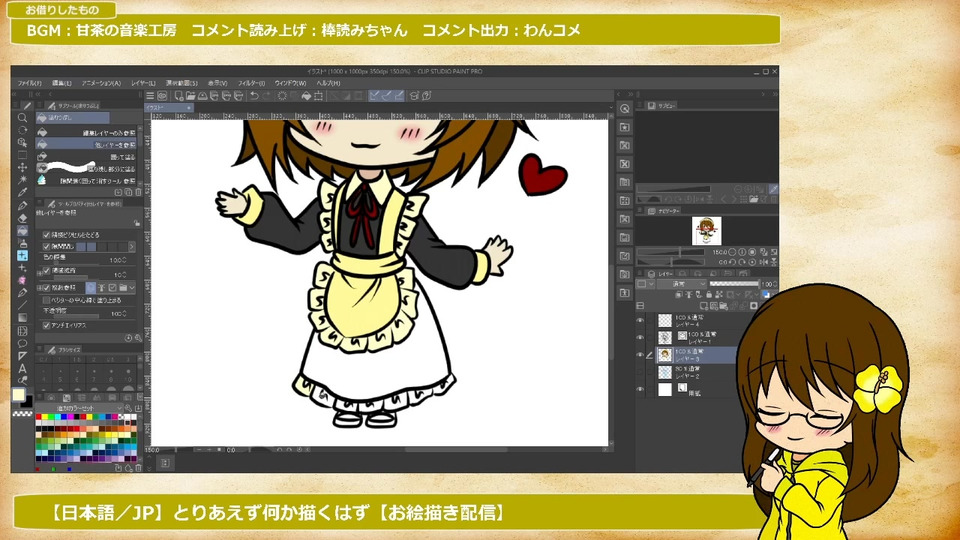The height and width of the screenshot is (540, 960).
Task: Click the New canvas icon in command bar
Action: pos(179,96)
